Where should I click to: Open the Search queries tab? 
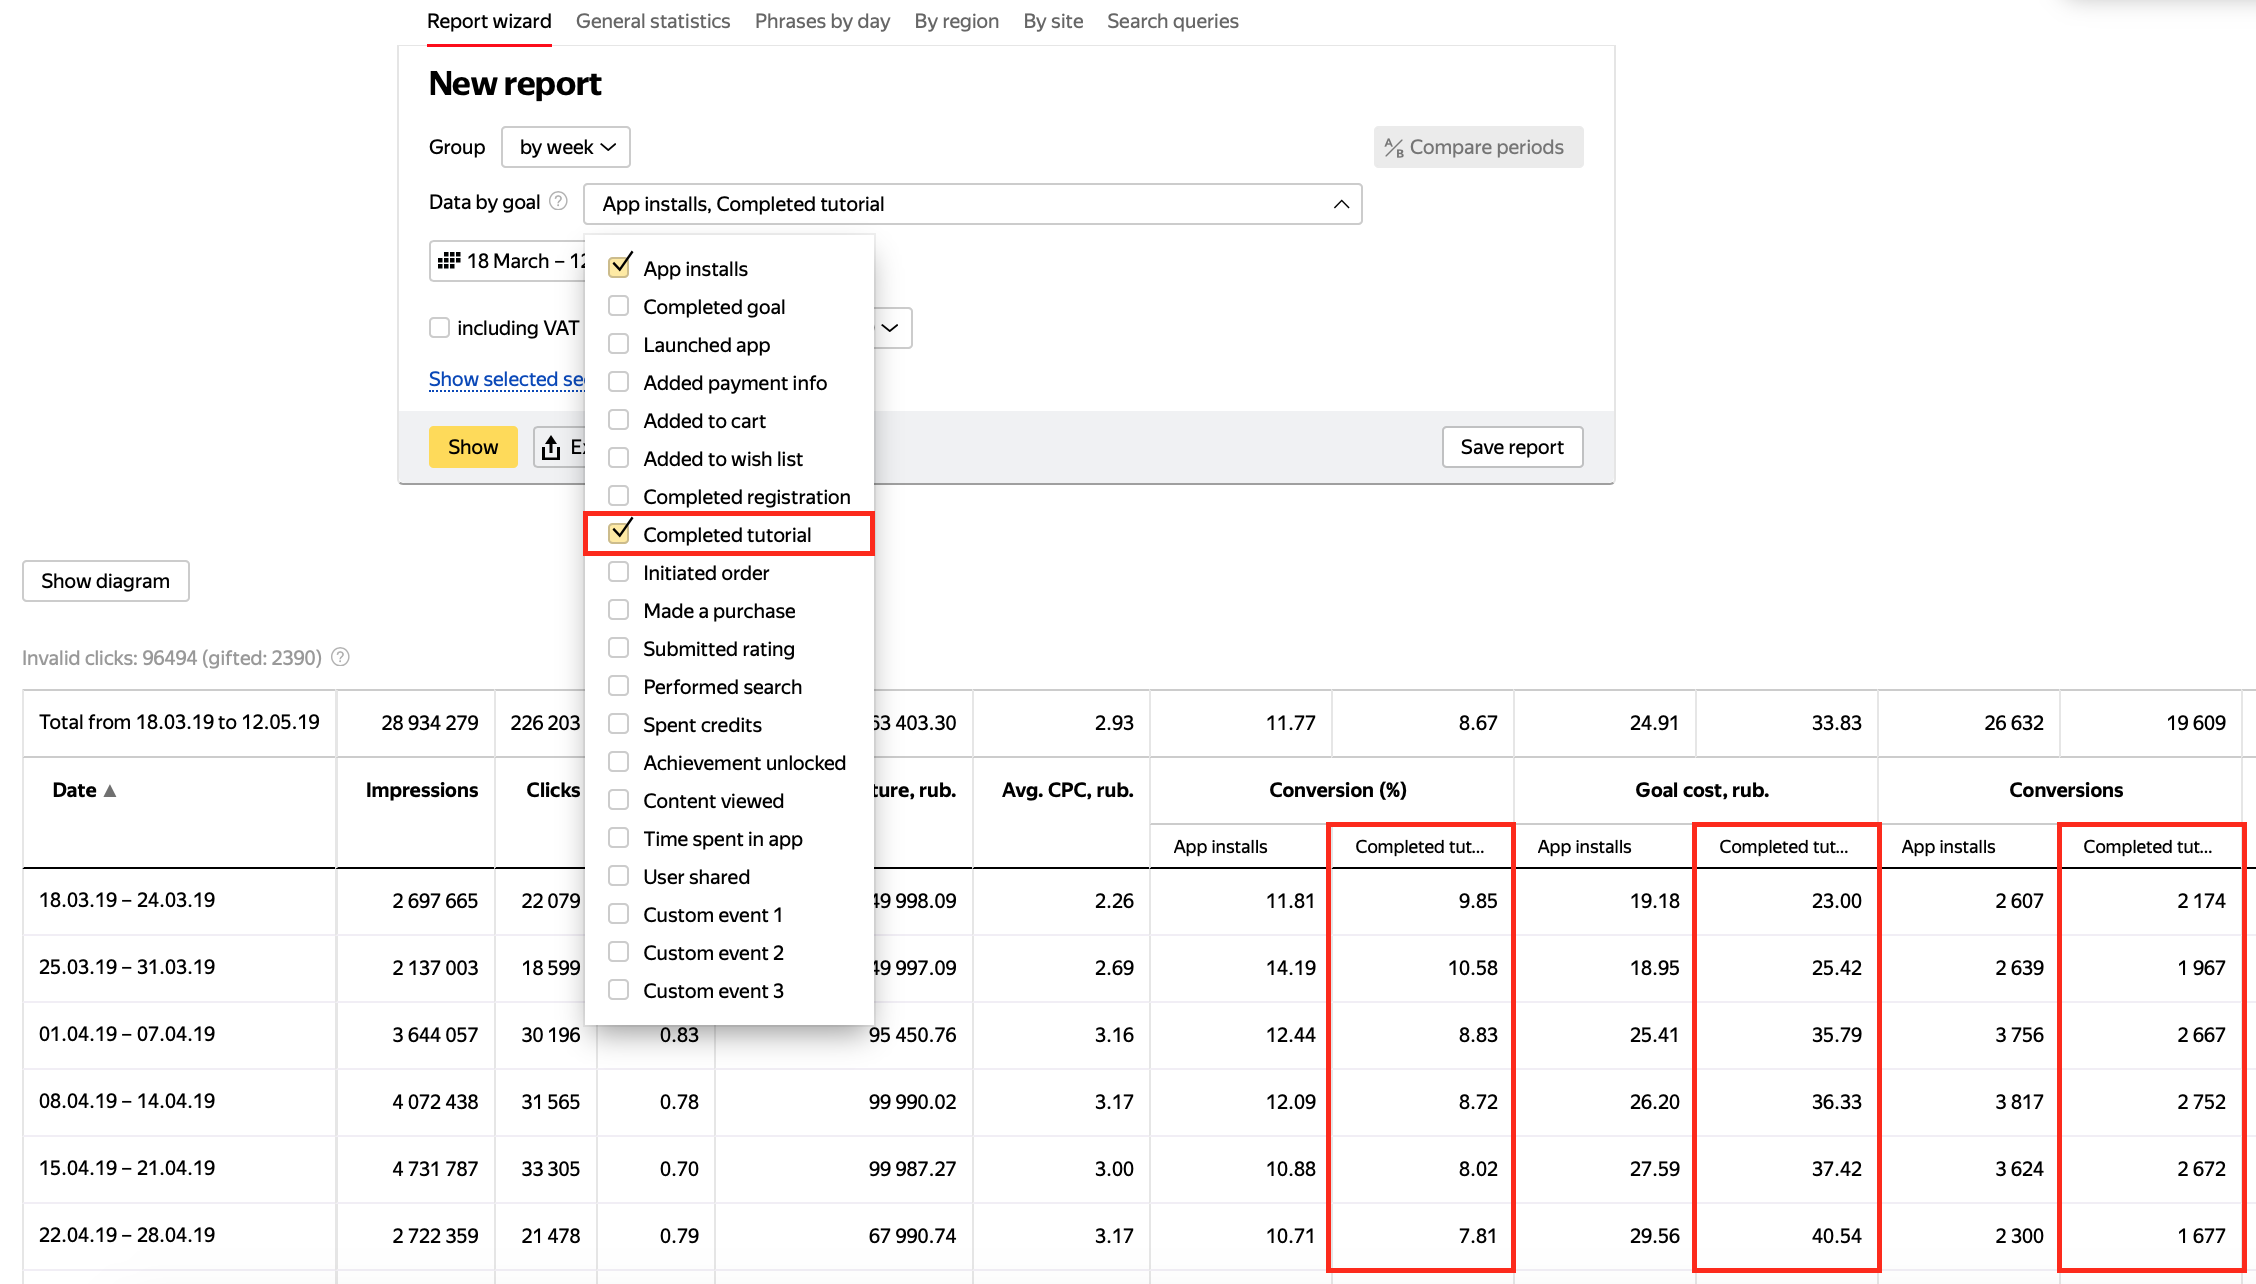(x=1172, y=21)
